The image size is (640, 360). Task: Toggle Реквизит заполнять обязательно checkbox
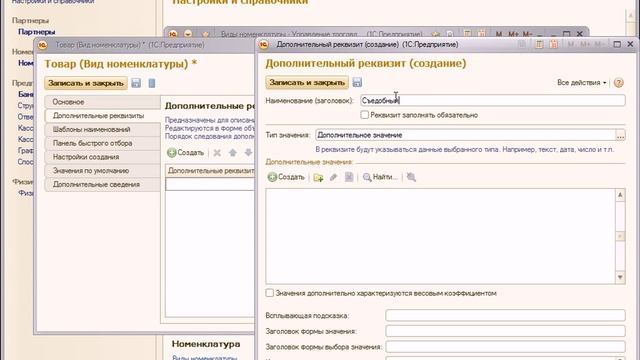point(364,115)
